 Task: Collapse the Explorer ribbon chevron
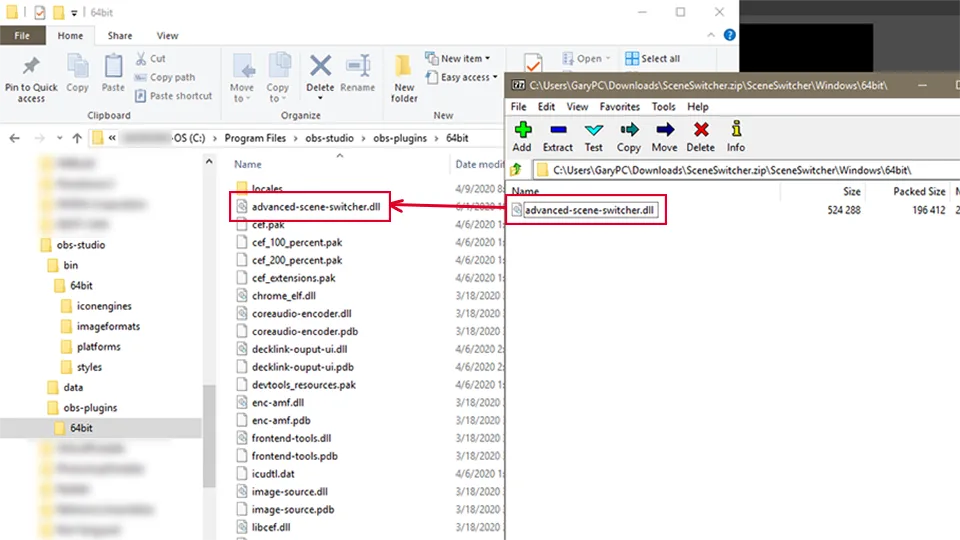[x=711, y=35]
